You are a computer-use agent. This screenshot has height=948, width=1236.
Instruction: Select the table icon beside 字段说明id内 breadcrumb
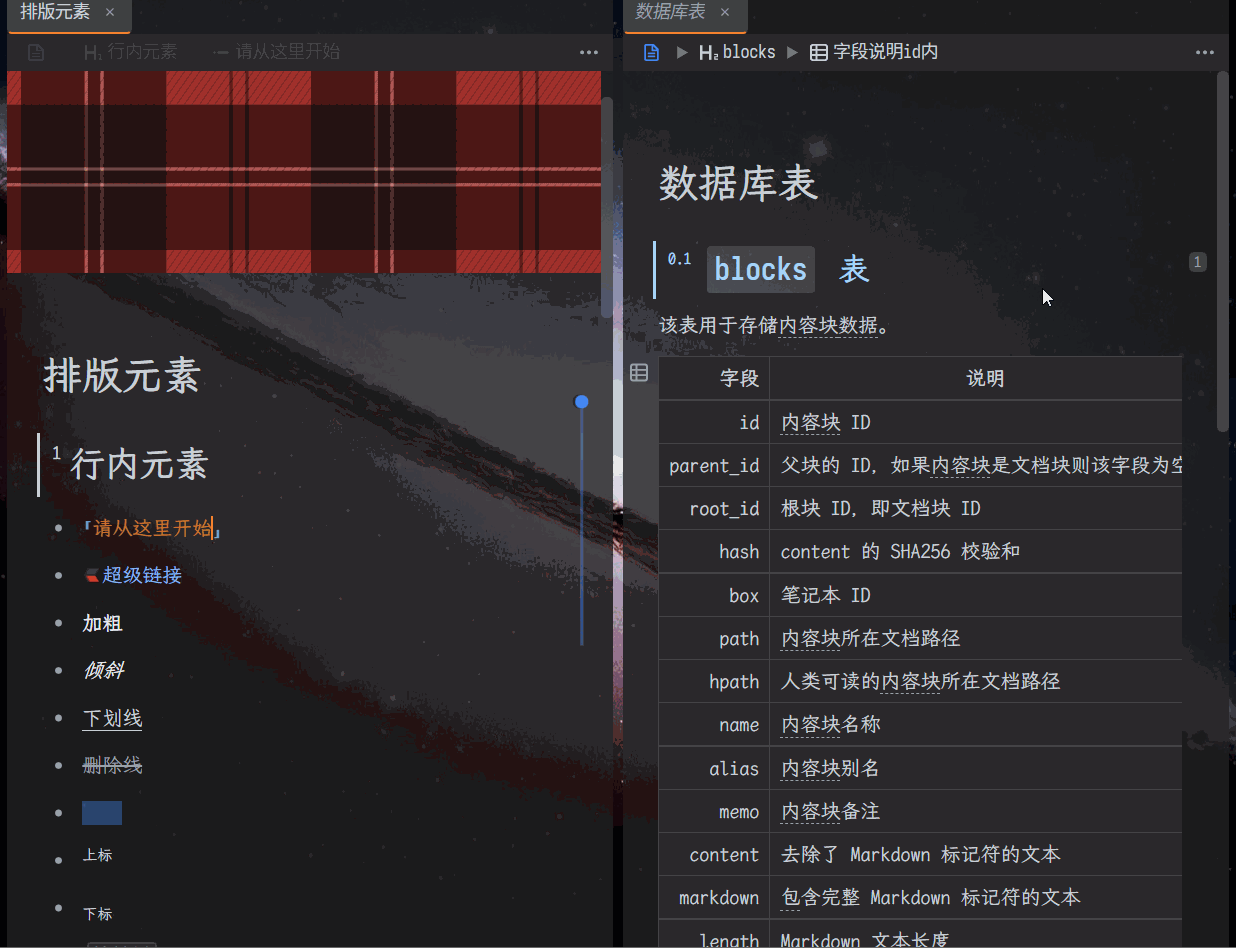coord(819,52)
